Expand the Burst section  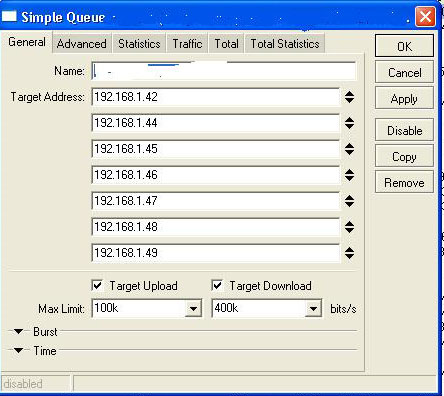coord(18,332)
